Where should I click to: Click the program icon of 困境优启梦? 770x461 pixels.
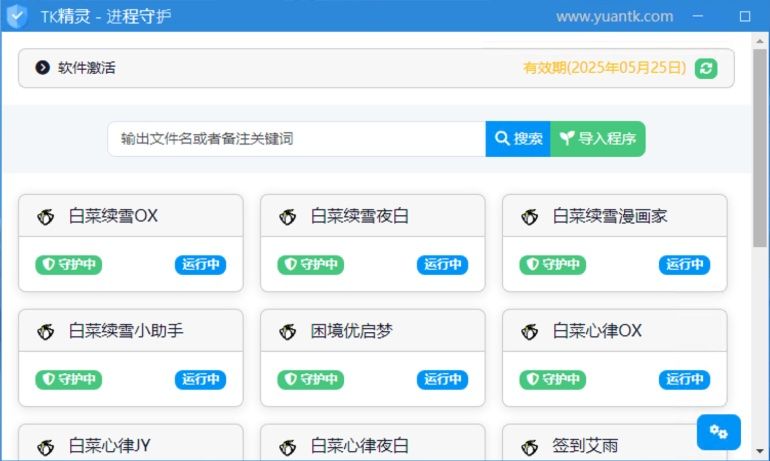(288, 331)
